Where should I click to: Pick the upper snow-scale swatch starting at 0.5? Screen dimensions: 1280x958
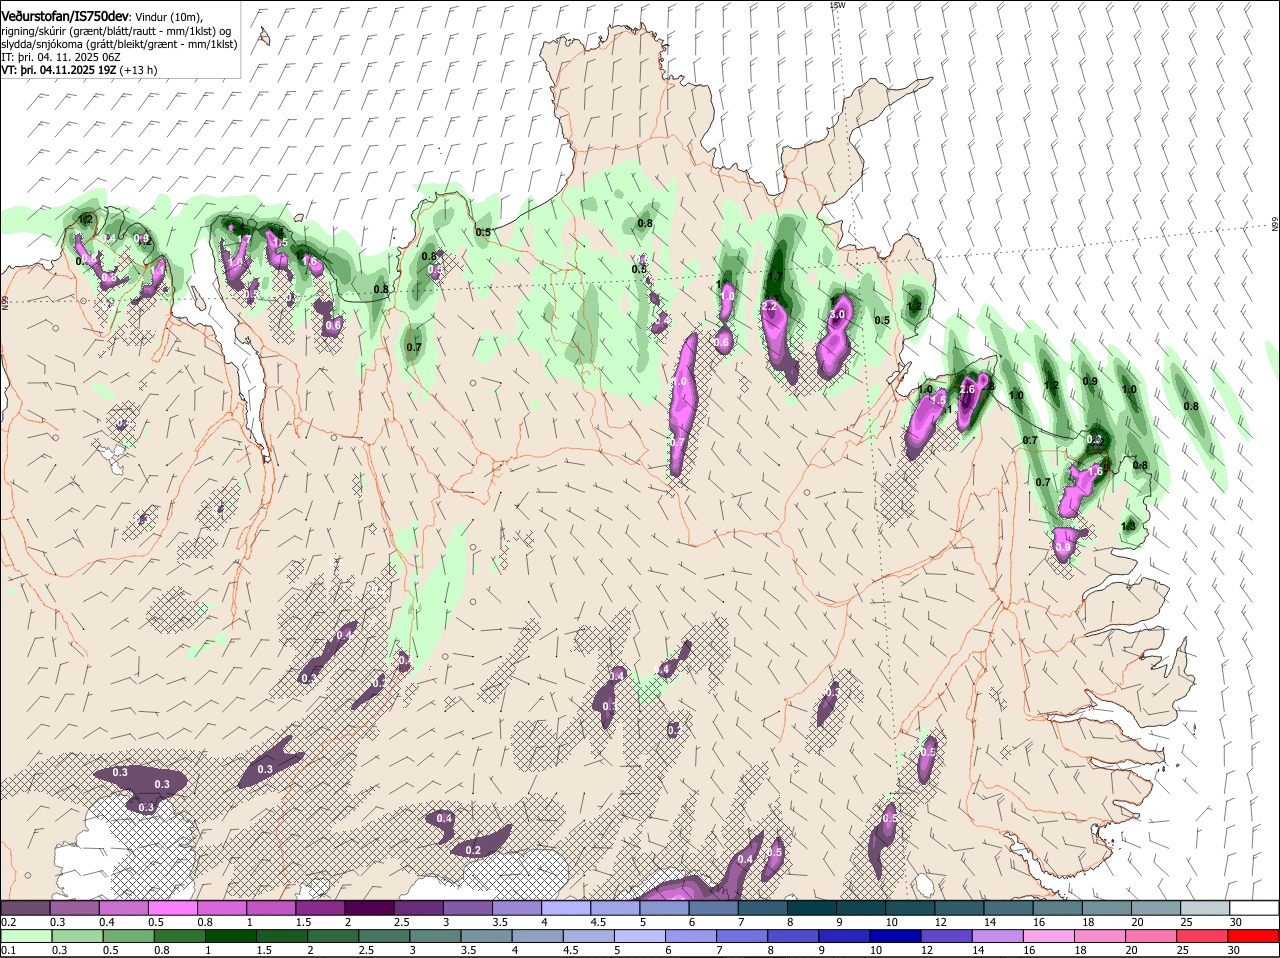(x=172, y=907)
